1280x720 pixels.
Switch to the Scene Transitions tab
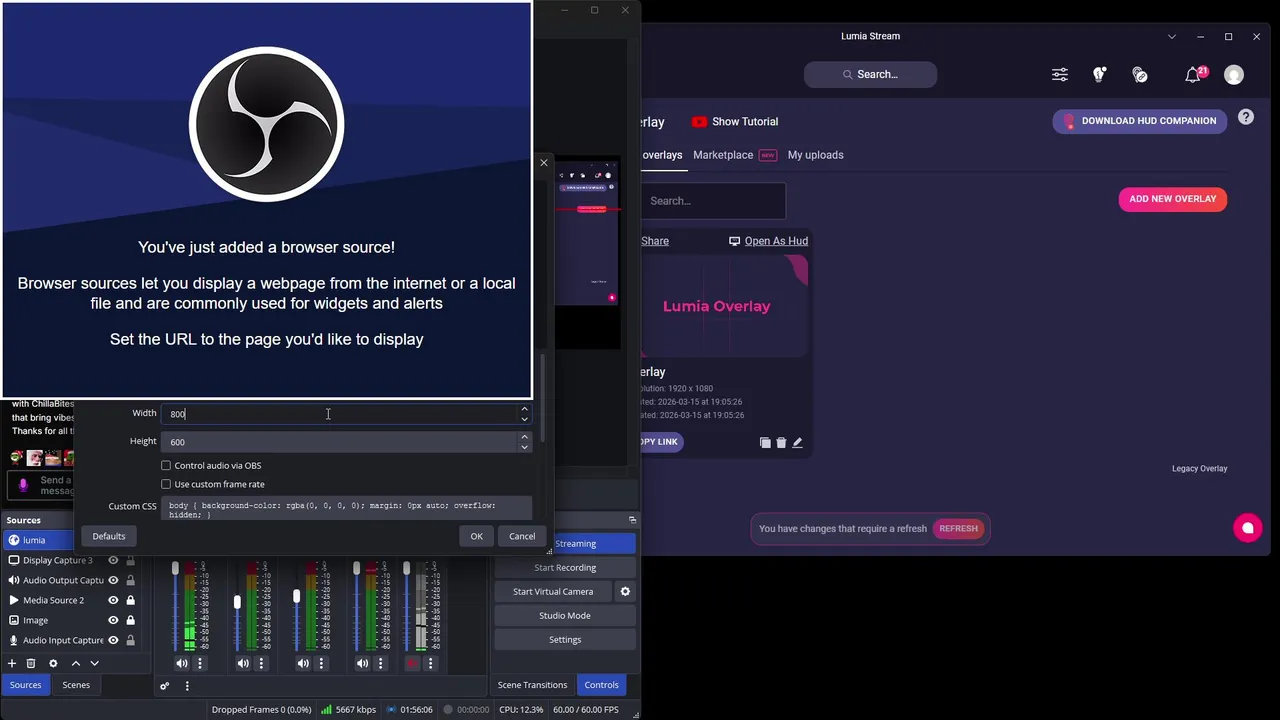[532, 685]
